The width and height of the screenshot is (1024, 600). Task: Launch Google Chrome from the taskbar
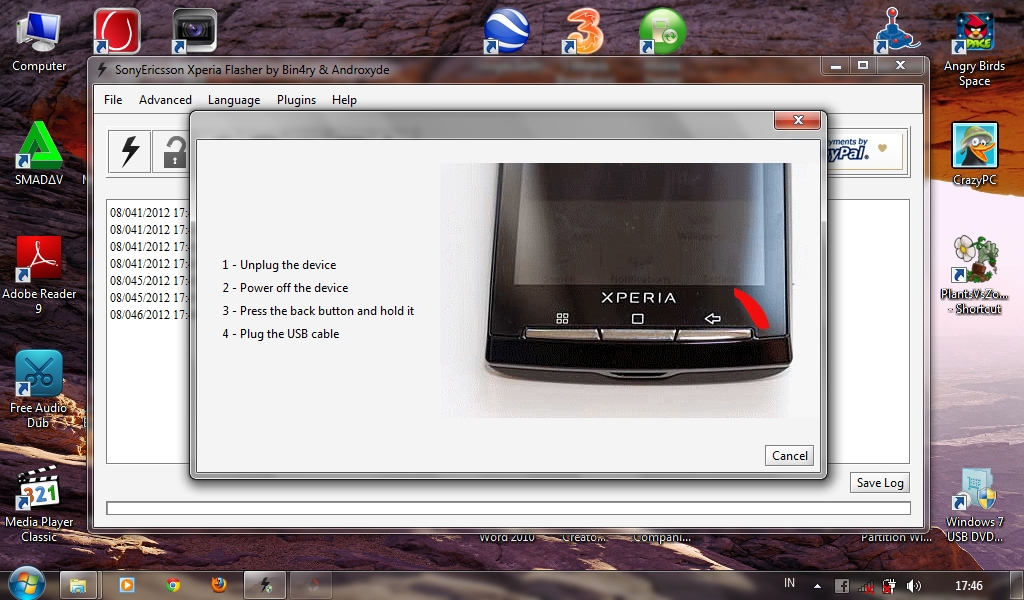pyautogui.click(x=173, y=586)
